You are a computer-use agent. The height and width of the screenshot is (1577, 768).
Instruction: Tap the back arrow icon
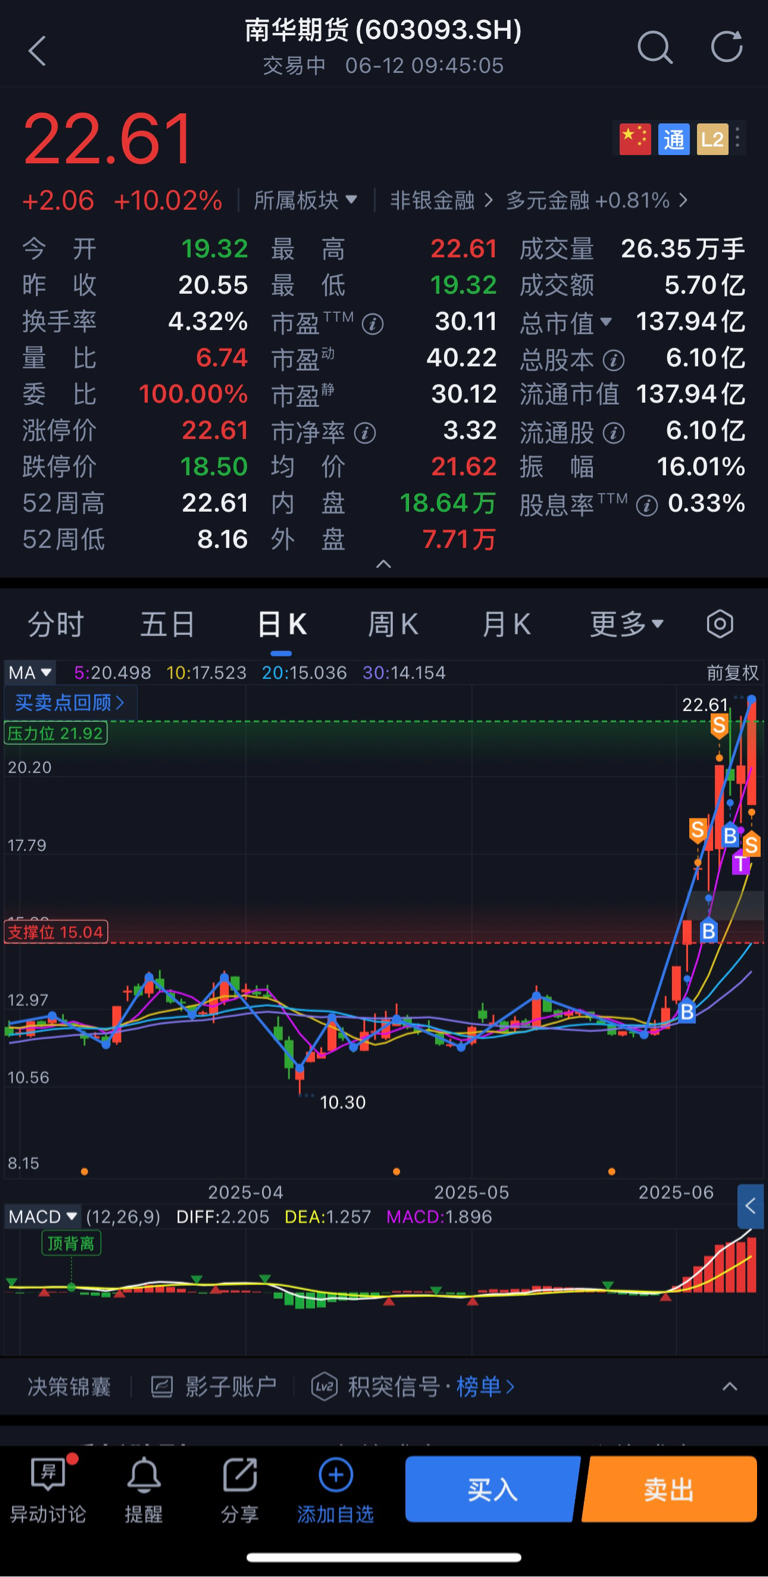37,50
